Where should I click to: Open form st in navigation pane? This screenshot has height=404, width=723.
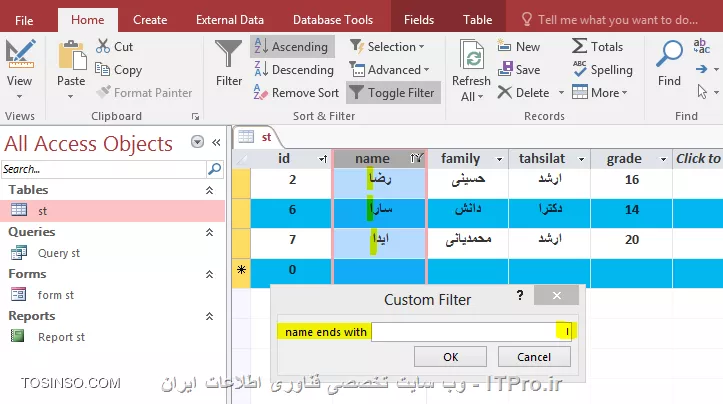pyautogui.click(x=55, y=295)
